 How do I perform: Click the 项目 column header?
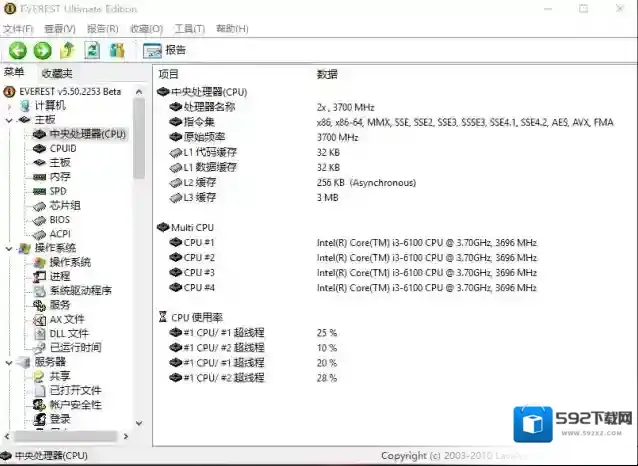pos(169,74)
